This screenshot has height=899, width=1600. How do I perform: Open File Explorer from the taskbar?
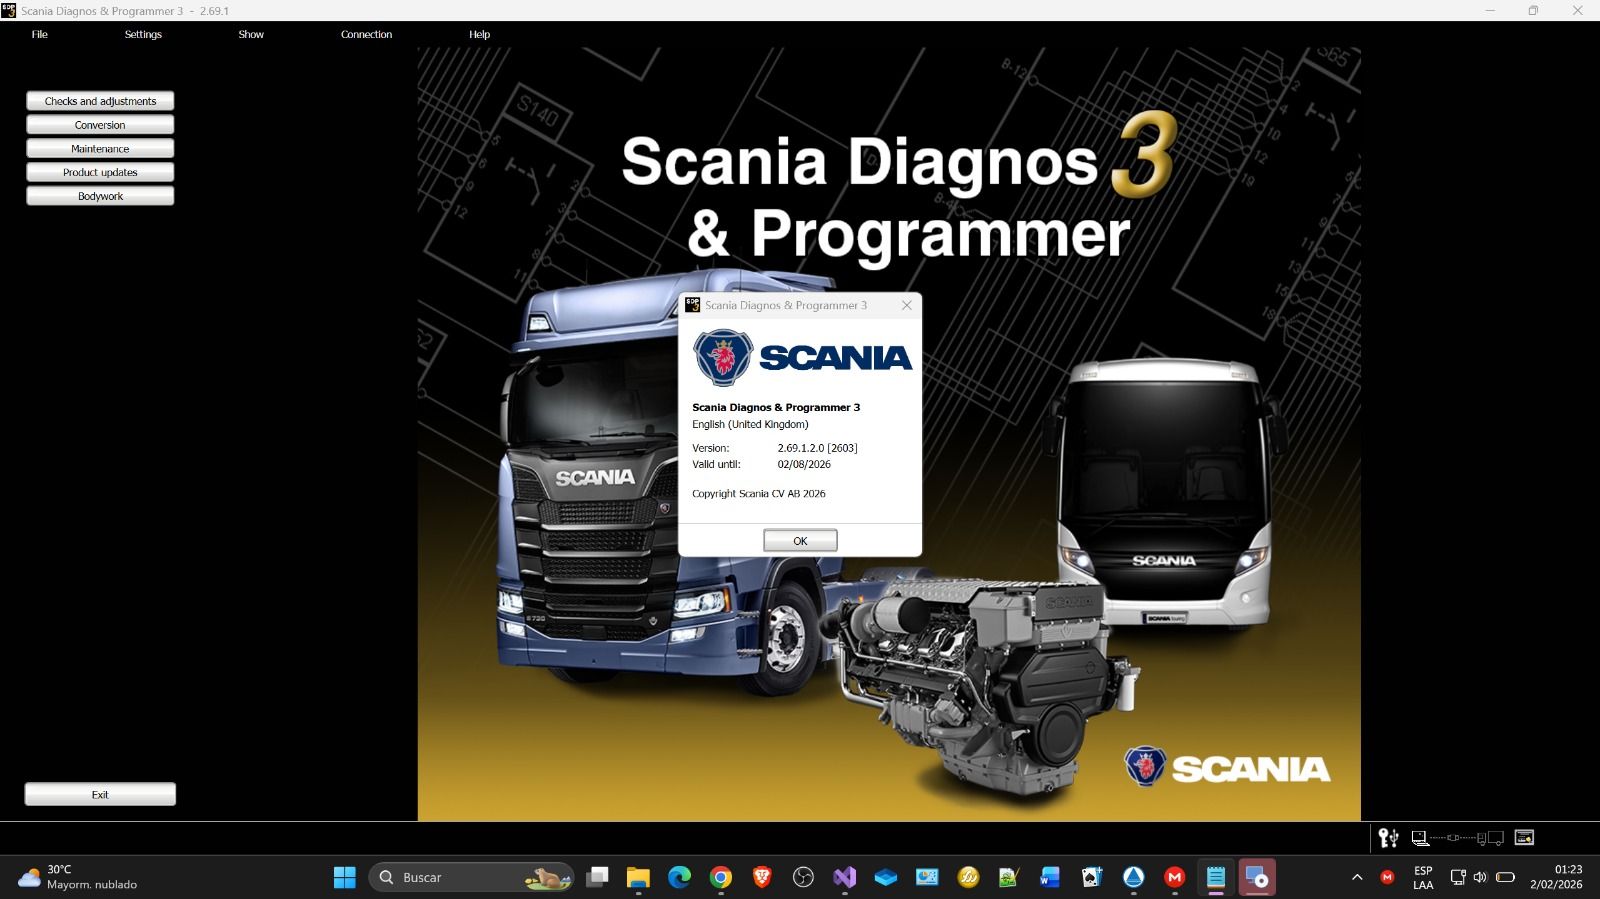coord(638,878)
